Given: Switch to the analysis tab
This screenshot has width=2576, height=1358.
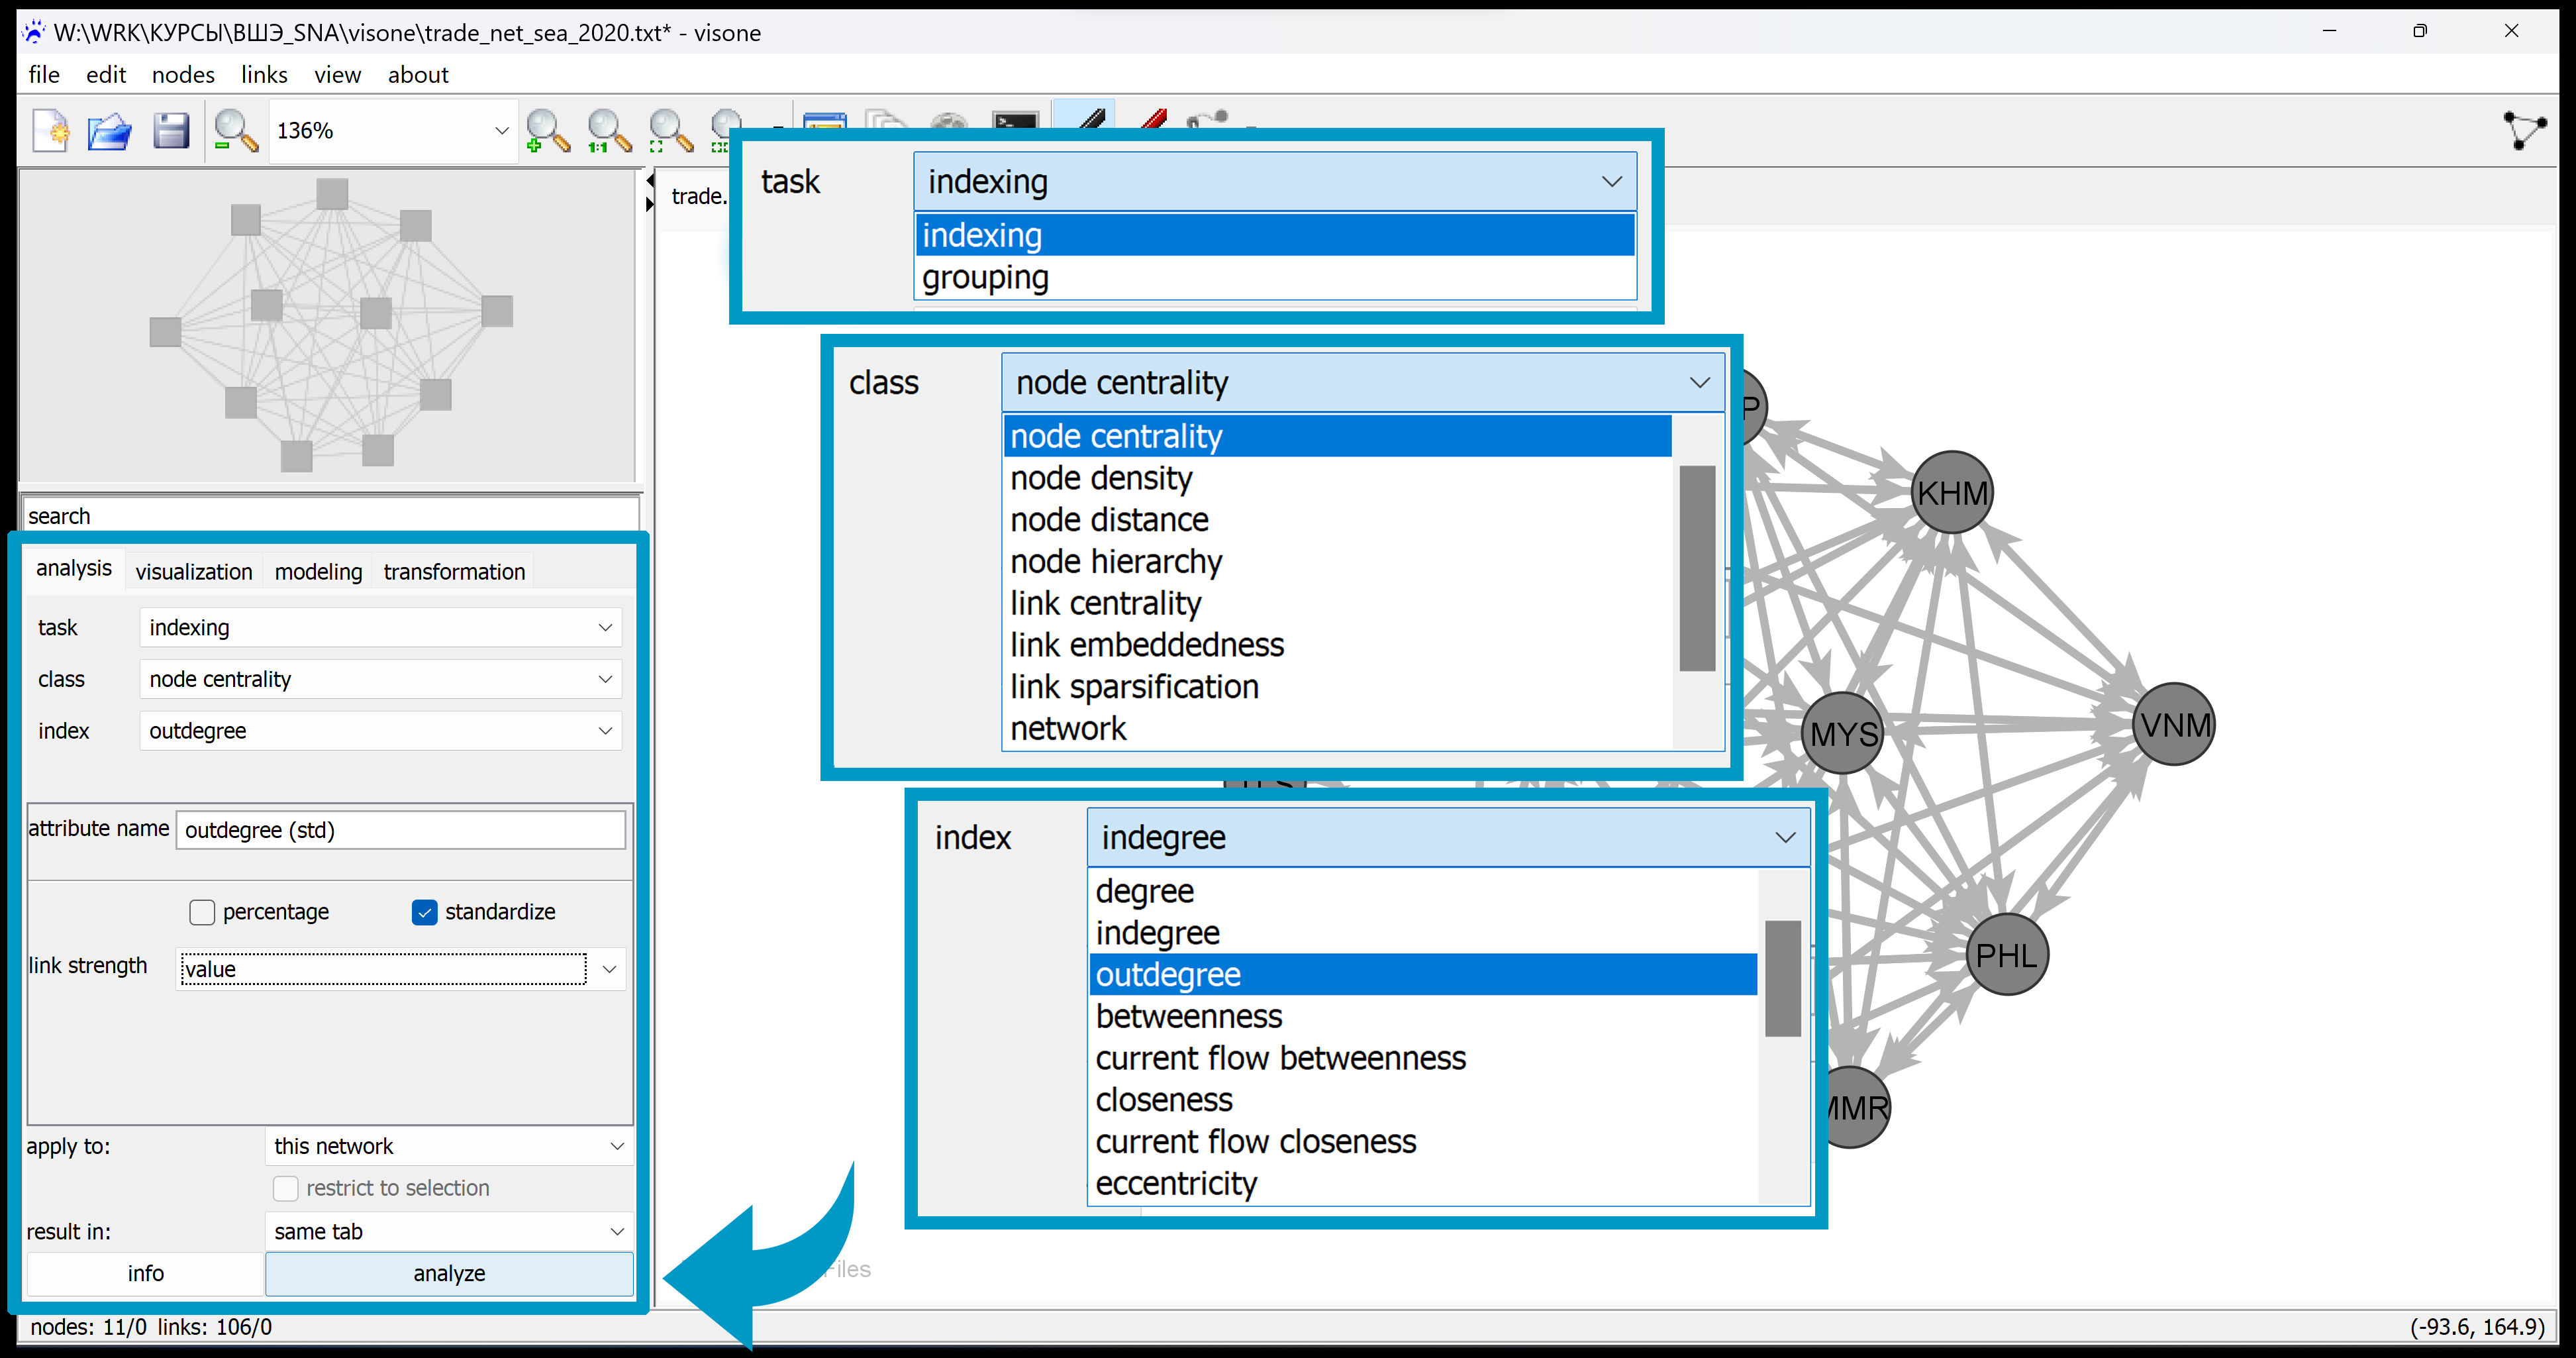Looking at the screenshot, I should click(74, 568).
